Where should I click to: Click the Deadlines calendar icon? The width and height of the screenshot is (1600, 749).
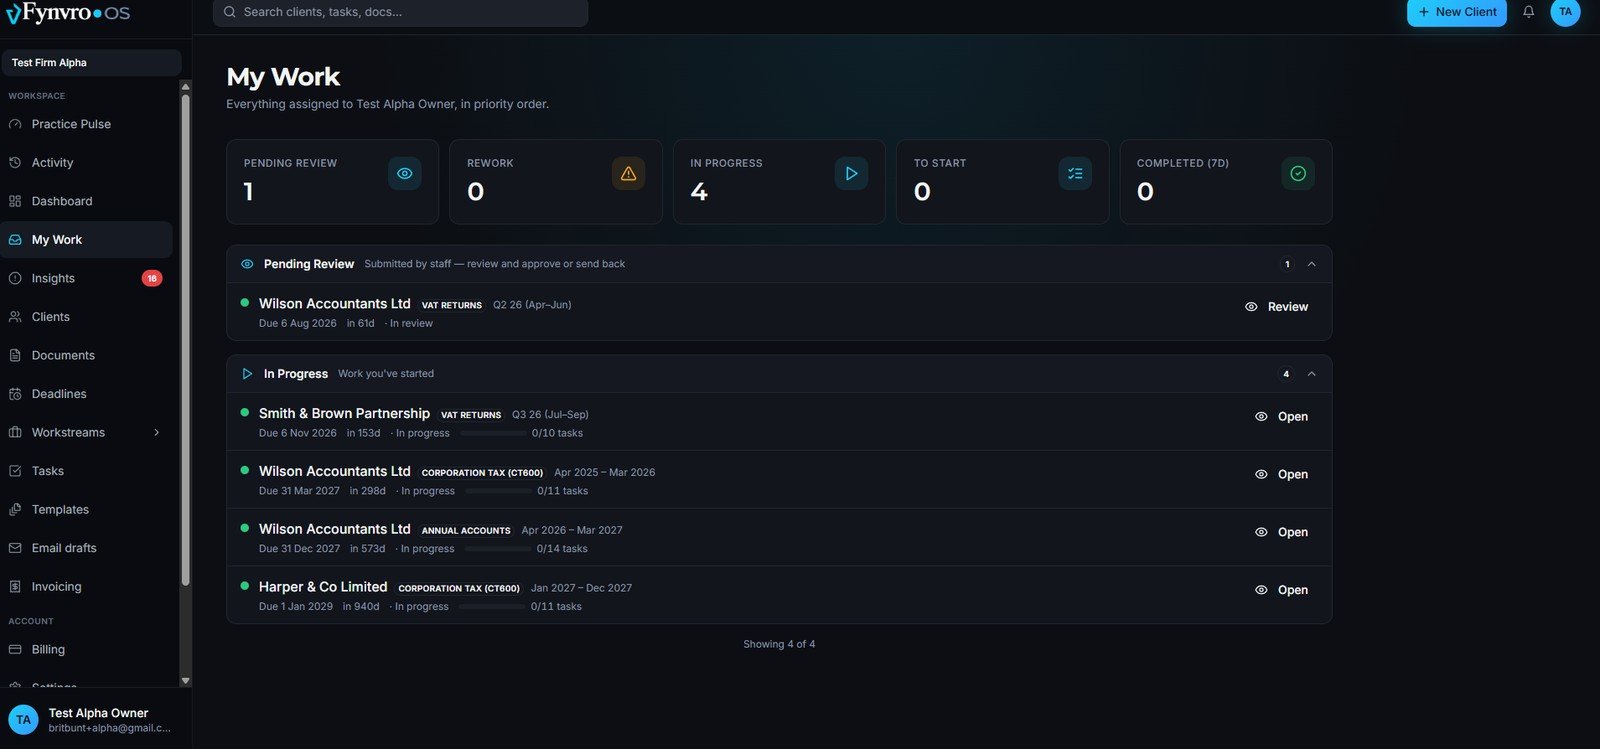coord(15,394)
